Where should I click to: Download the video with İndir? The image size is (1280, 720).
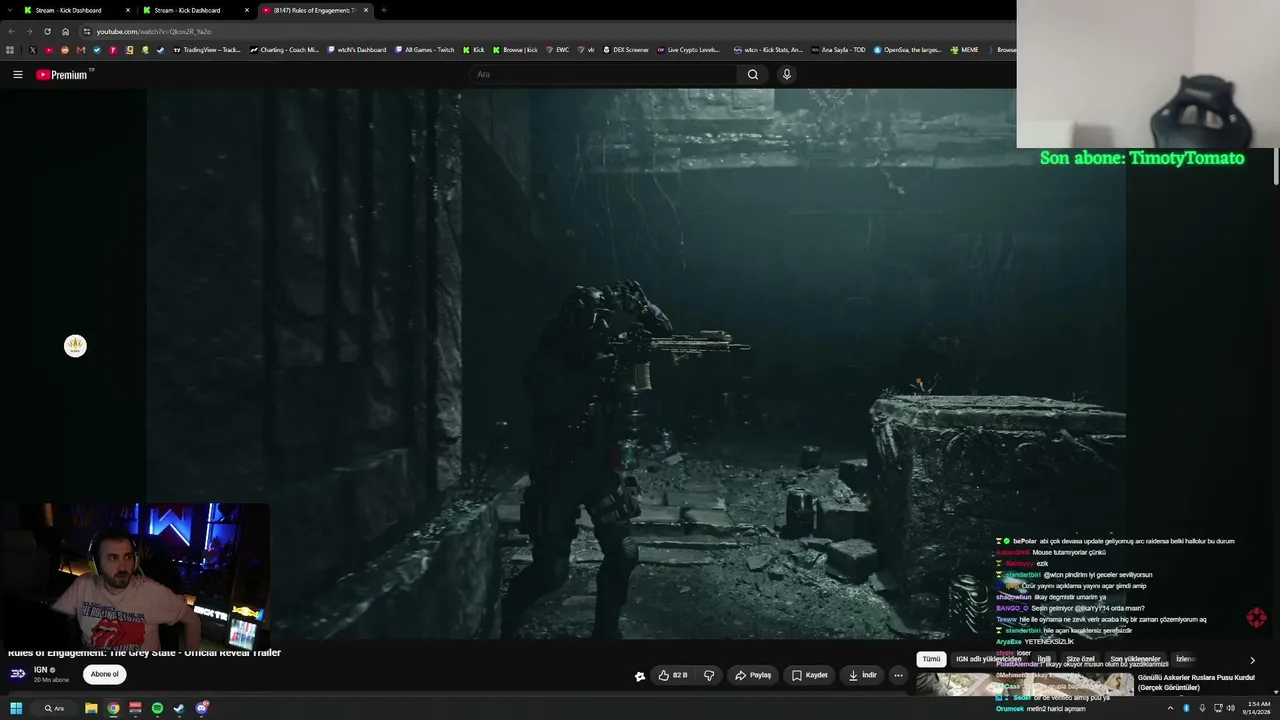[x=862, y=675]
